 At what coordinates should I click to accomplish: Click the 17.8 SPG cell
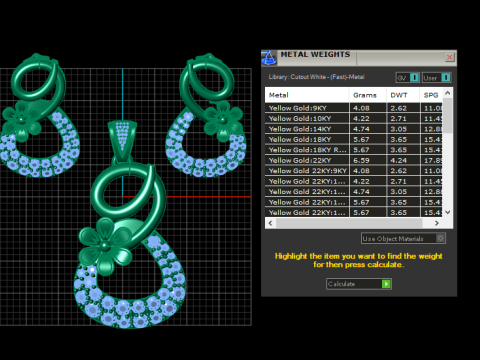(x=432, y=160)
